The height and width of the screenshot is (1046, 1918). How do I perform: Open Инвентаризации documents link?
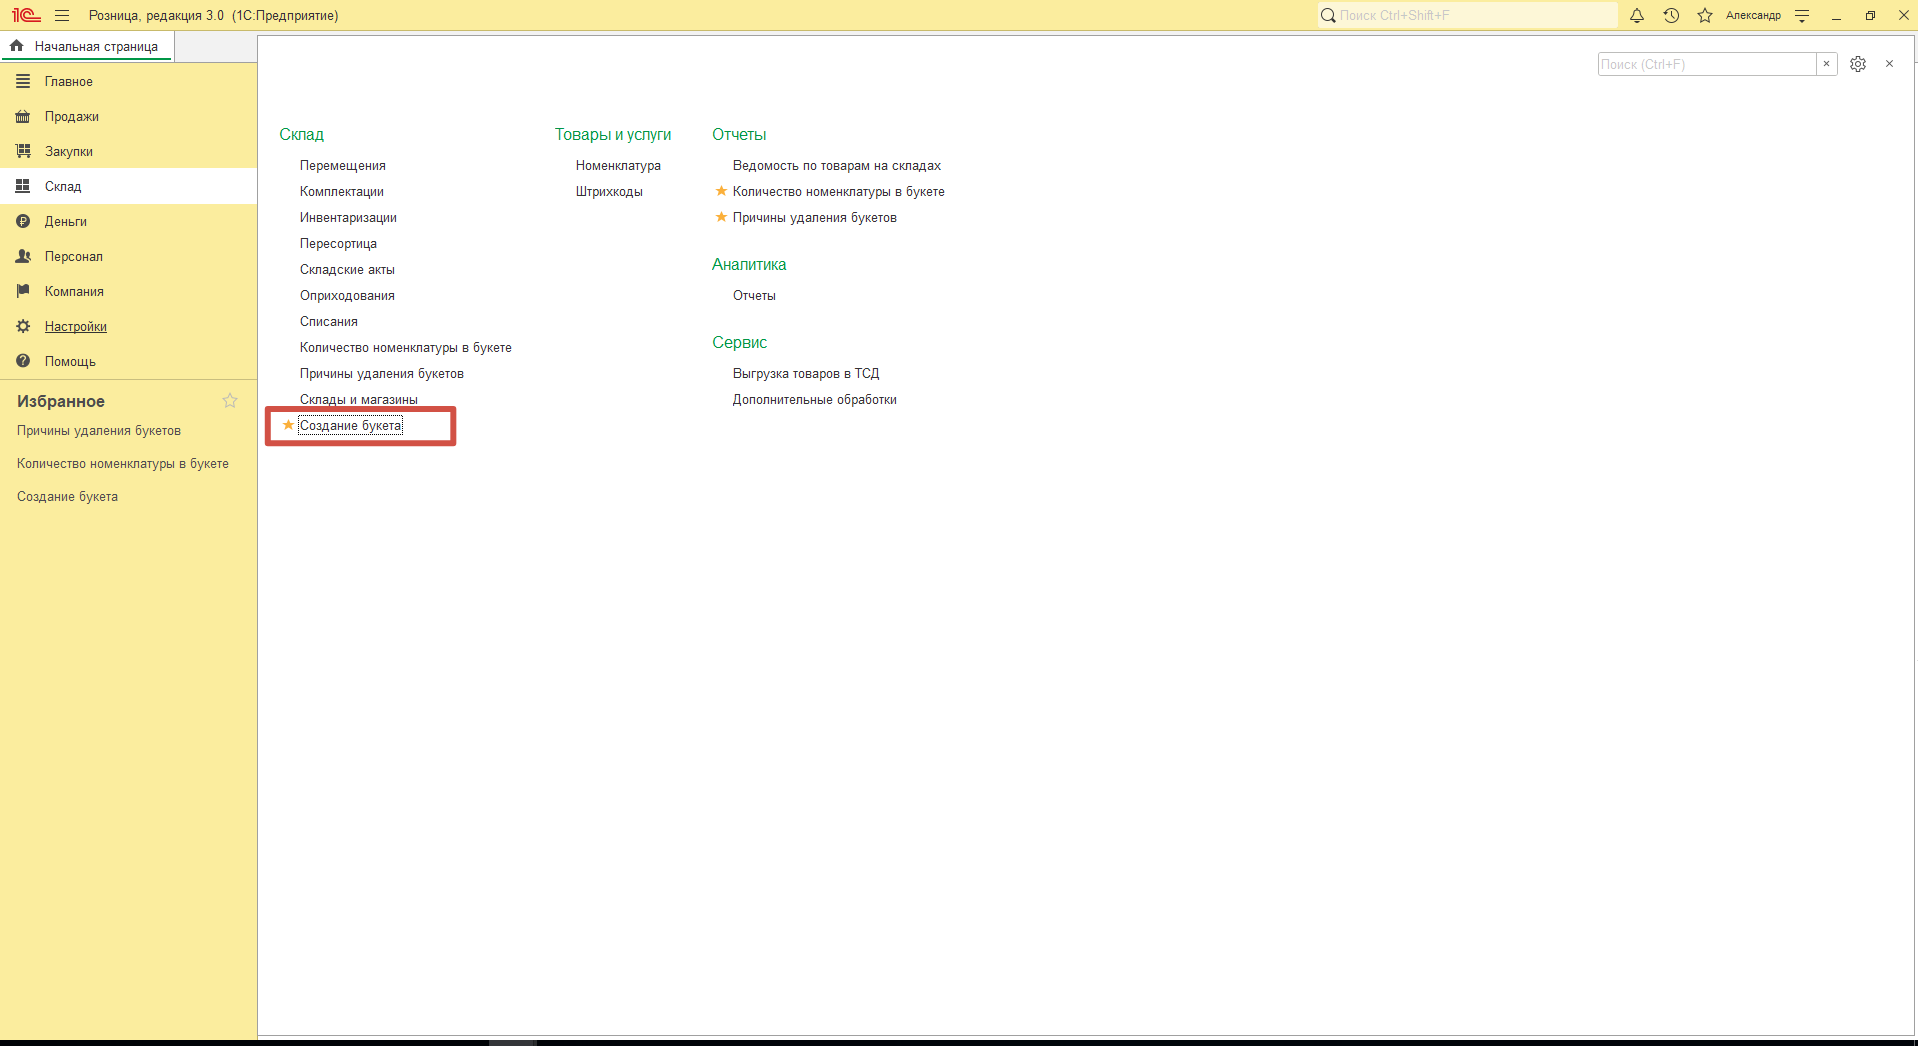[348, 218]
